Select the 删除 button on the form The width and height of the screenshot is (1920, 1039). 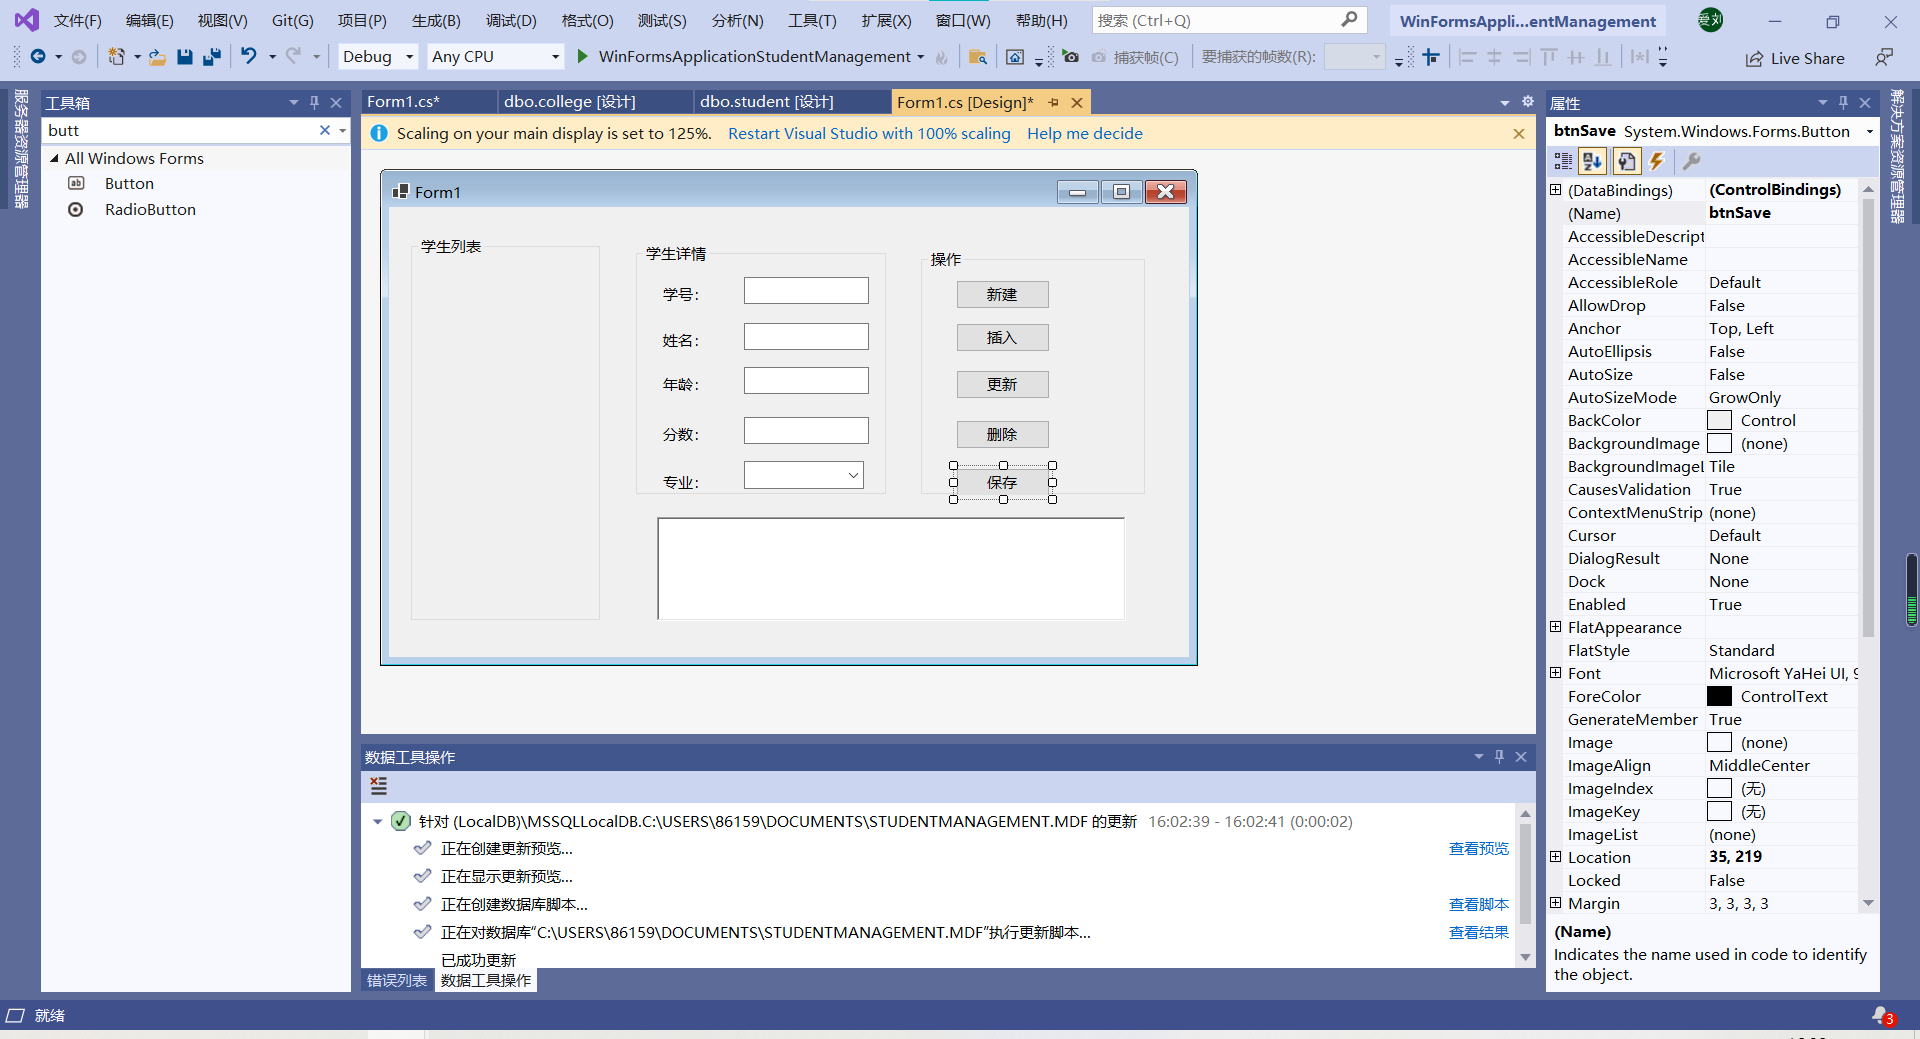(x=1002, y=435)
